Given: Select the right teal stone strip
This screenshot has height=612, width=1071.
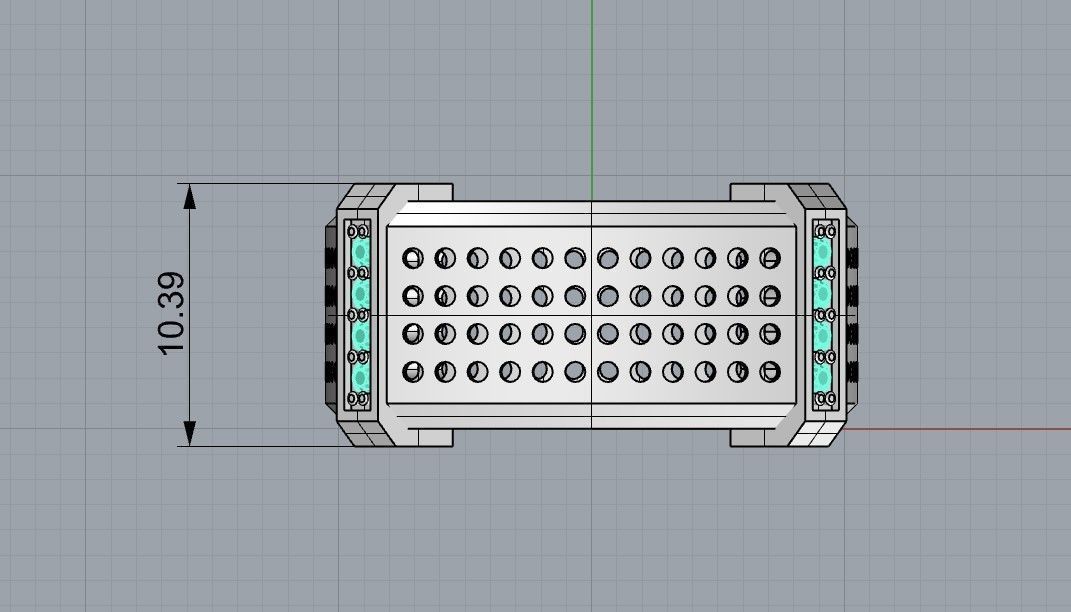Looking at the screenshot, I should tap(823, 314).
